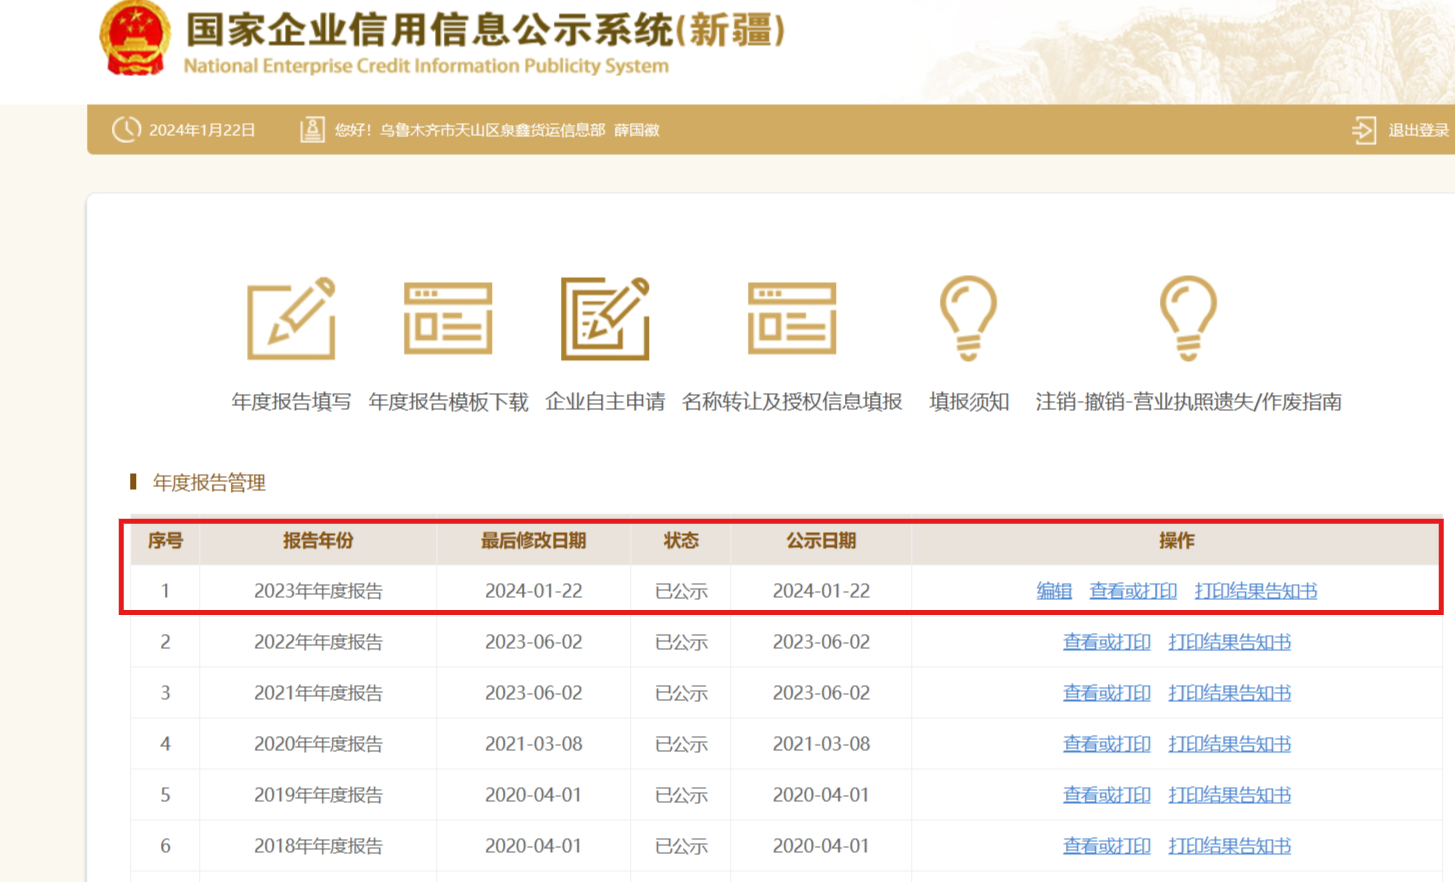The image size is (1455, 882).
Task: Open 打印结果告知书 for the 2022 report
Action: click(x=1230, y=642)
